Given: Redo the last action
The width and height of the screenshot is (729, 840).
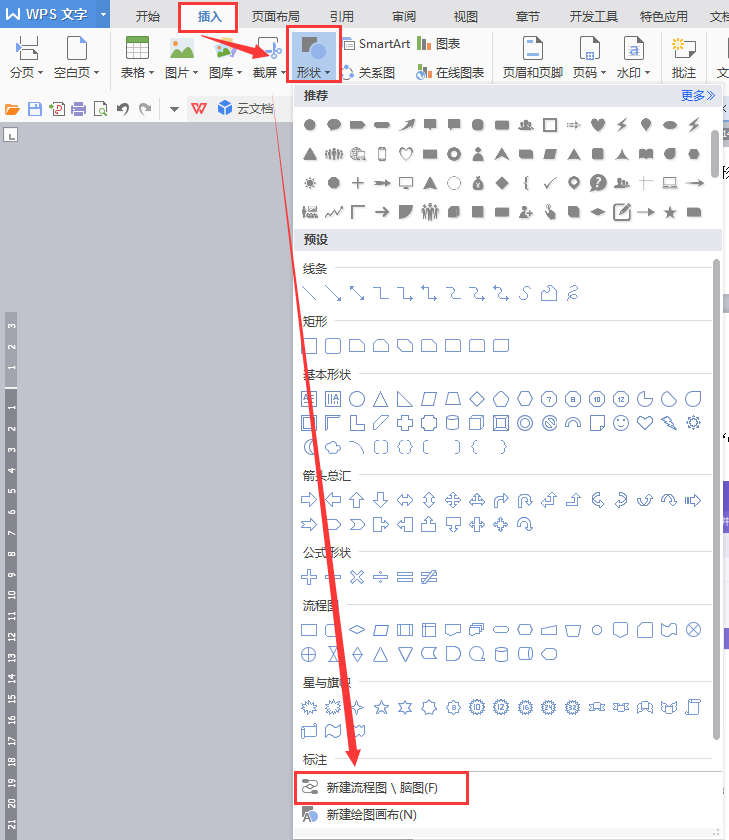Looking at the screenshot, I should click(145, 109).
